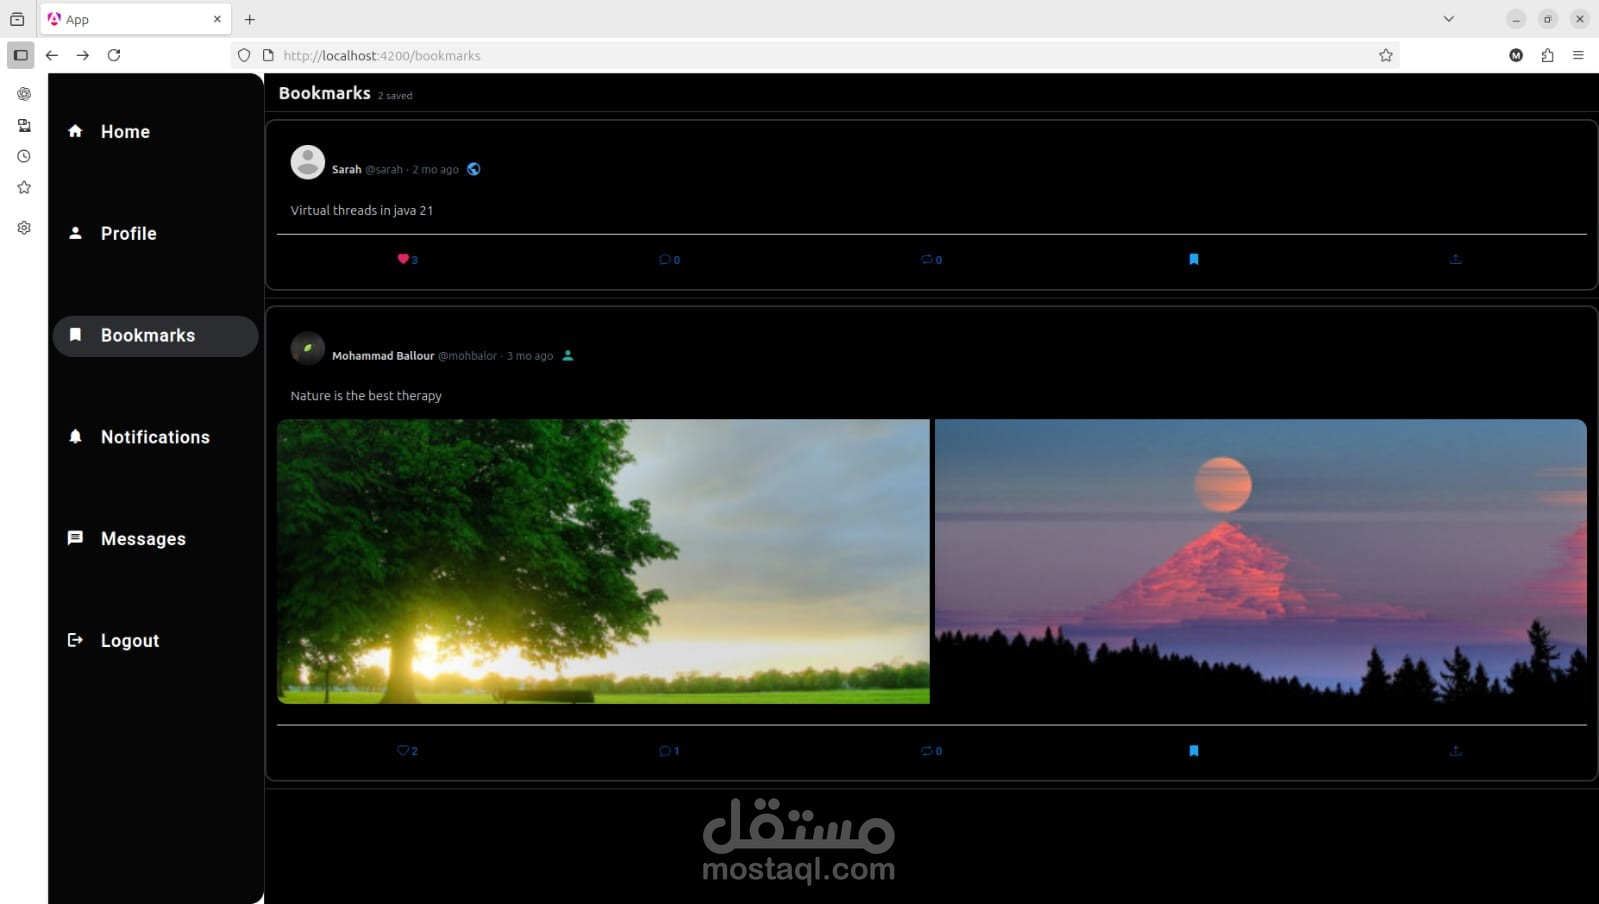The width and height of the screenshot is (1599, 904).
Task: Share Mohammad Ballour's nature post
Action: click(1455, 750)
